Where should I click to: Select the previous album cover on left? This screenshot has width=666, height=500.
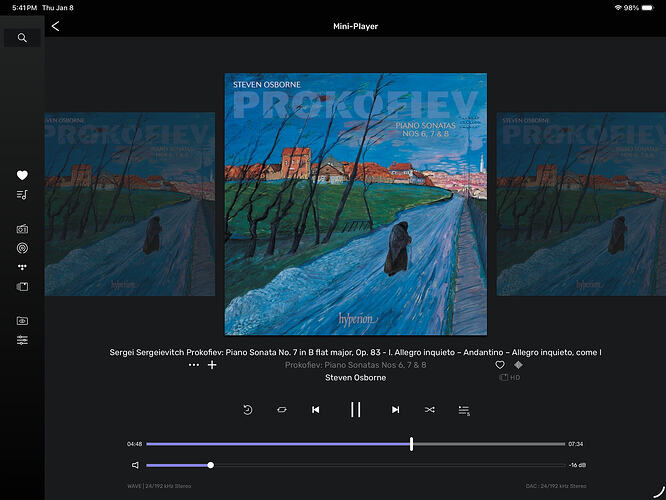coord(130,204)
